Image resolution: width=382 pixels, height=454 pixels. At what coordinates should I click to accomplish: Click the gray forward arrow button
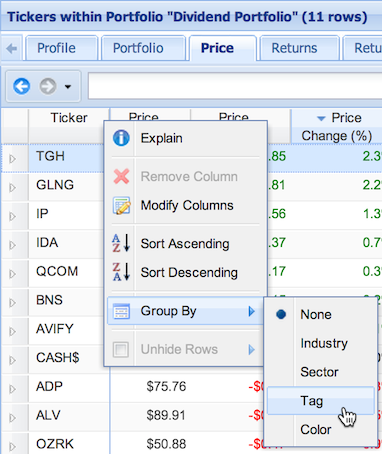(48, 87)
